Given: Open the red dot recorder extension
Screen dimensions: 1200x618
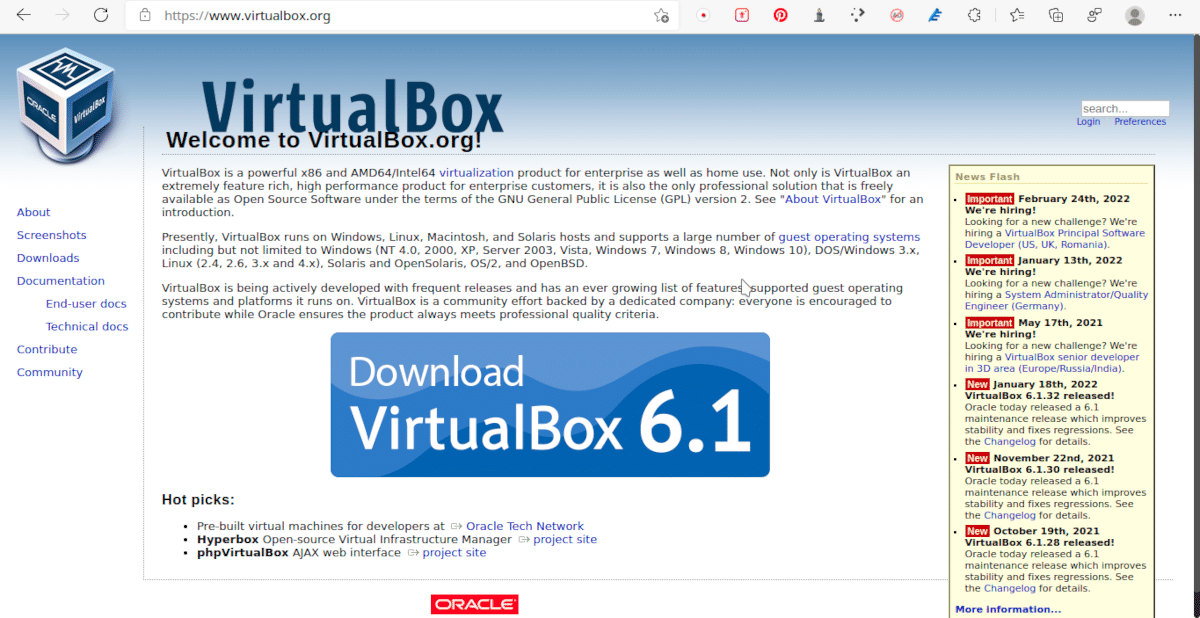Looking at the screenshot, I should [704, 15].
